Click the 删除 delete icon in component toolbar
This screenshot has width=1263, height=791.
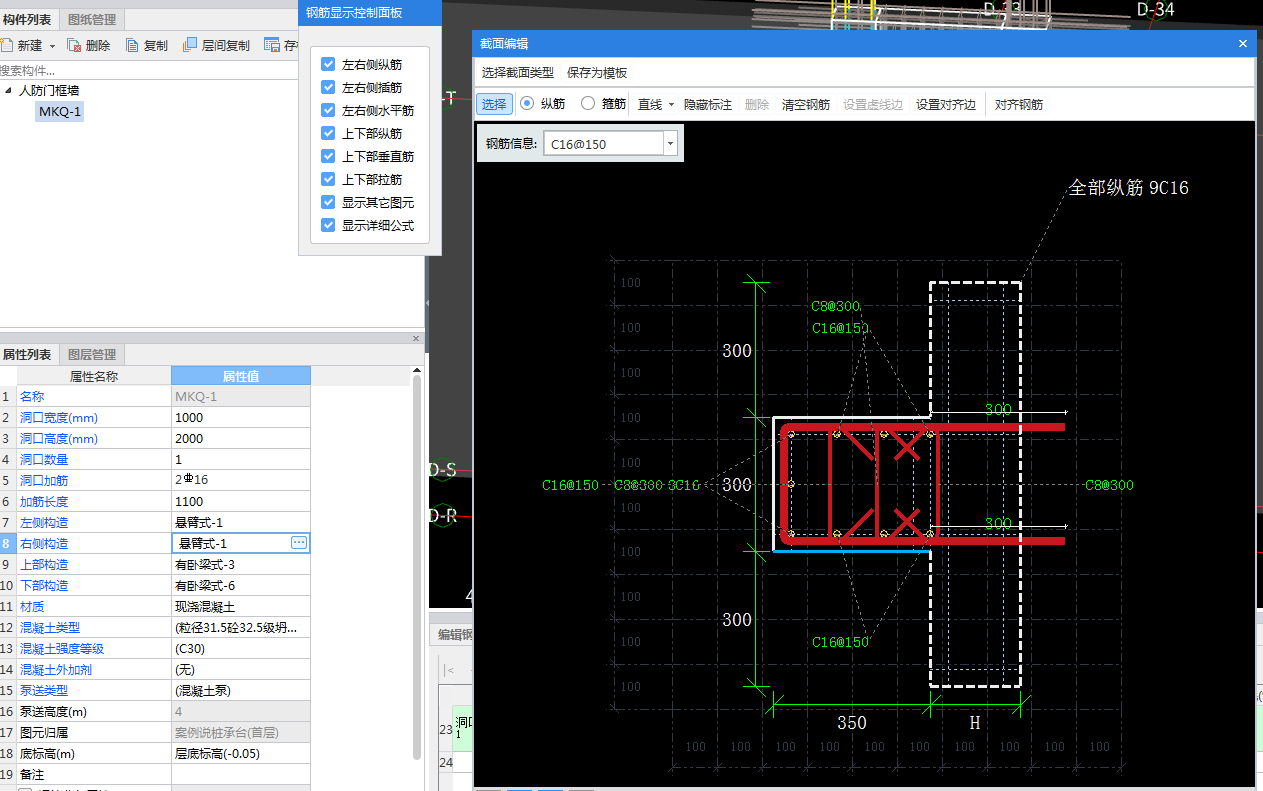coord(73,45)
